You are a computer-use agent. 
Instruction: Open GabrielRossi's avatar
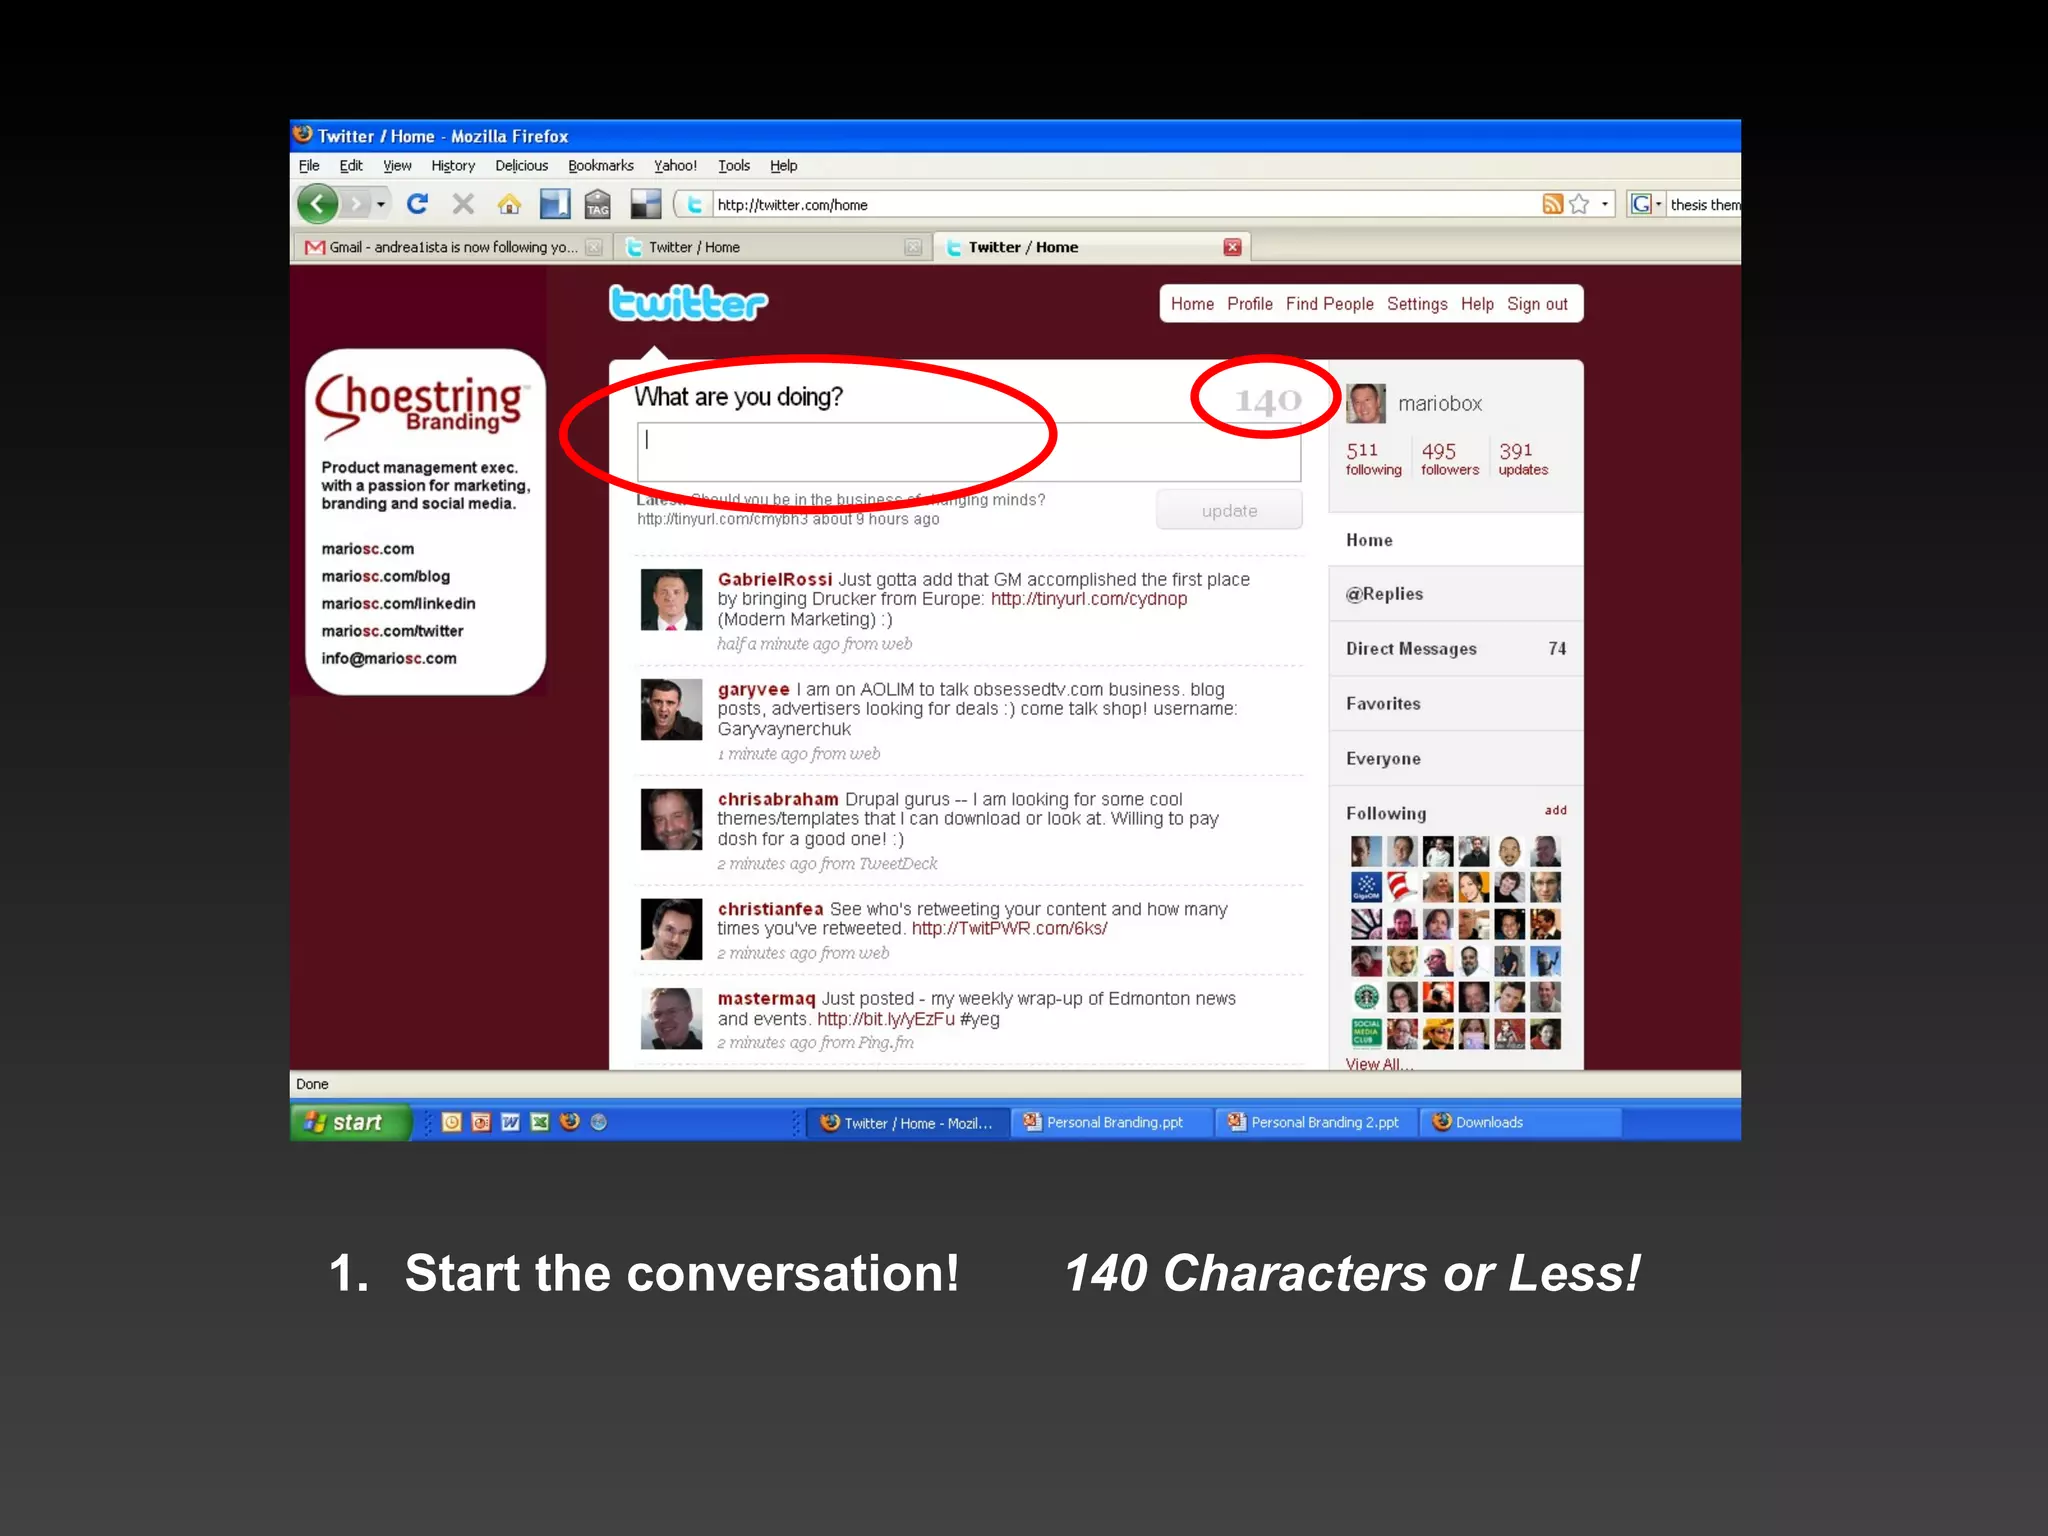click(671, 600)
